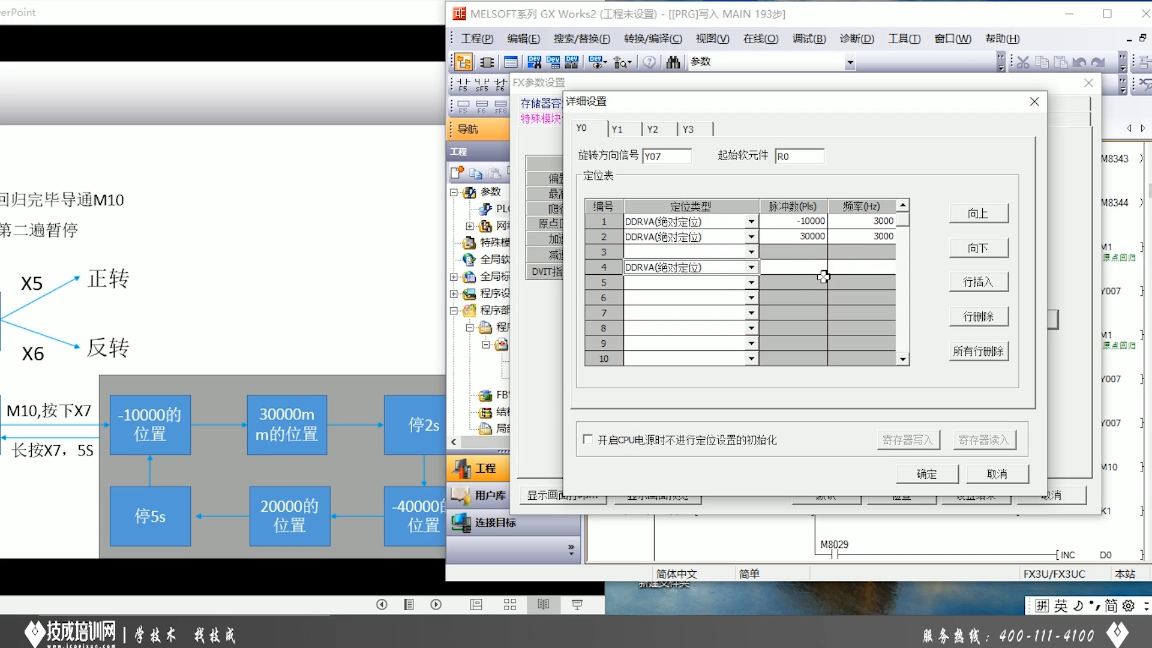This screenshot has height=648, width=1152.
Task: Click PowerPoint slide sorter view icon
Action: [510, 605]
